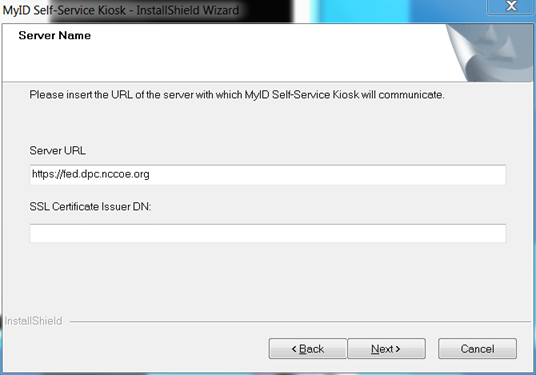Click the MyID Self-Service Kiosk title bar text
This screenshot has width=536, height=375.
pos(121,10)
